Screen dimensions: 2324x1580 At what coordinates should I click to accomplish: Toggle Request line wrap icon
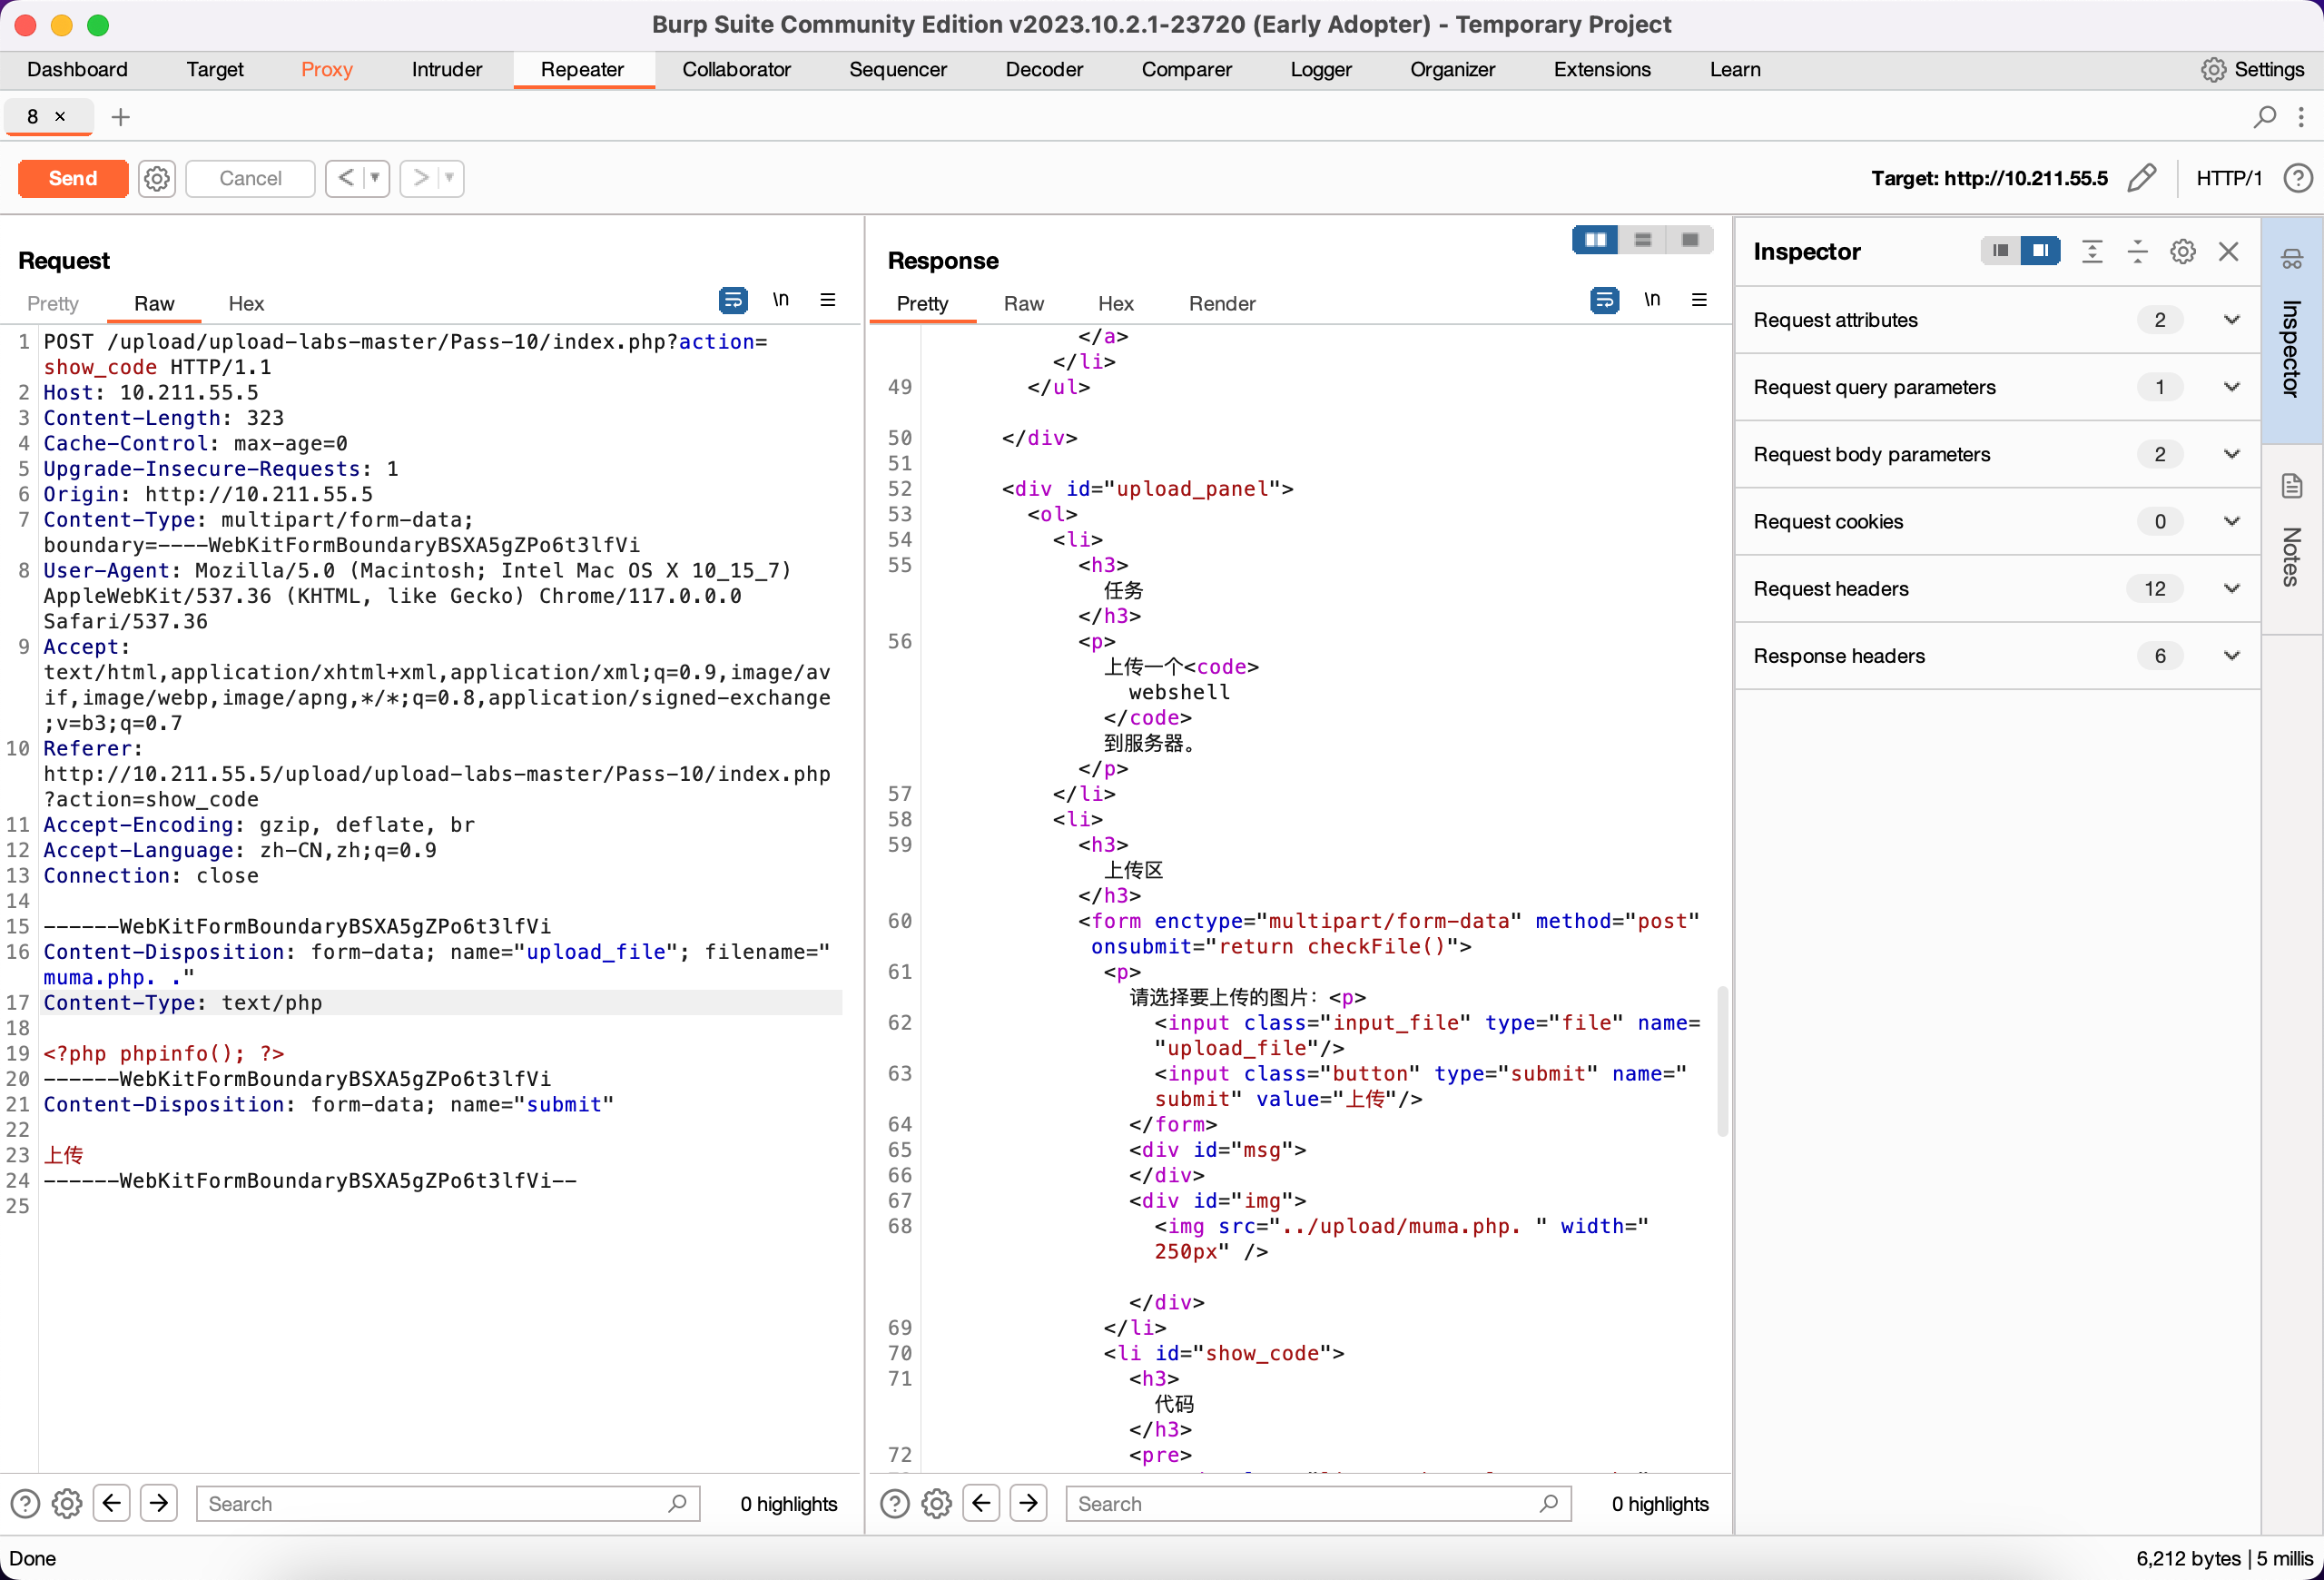[x=732, y=300]
